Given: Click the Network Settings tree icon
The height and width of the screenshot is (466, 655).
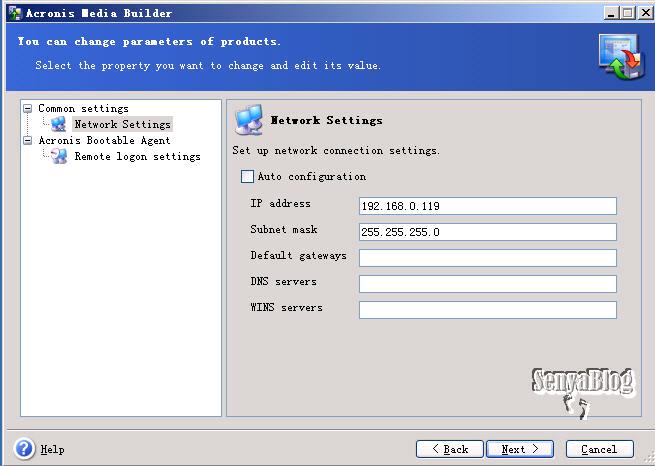Looking at the screenshot, I should click(x=58, y=124).
